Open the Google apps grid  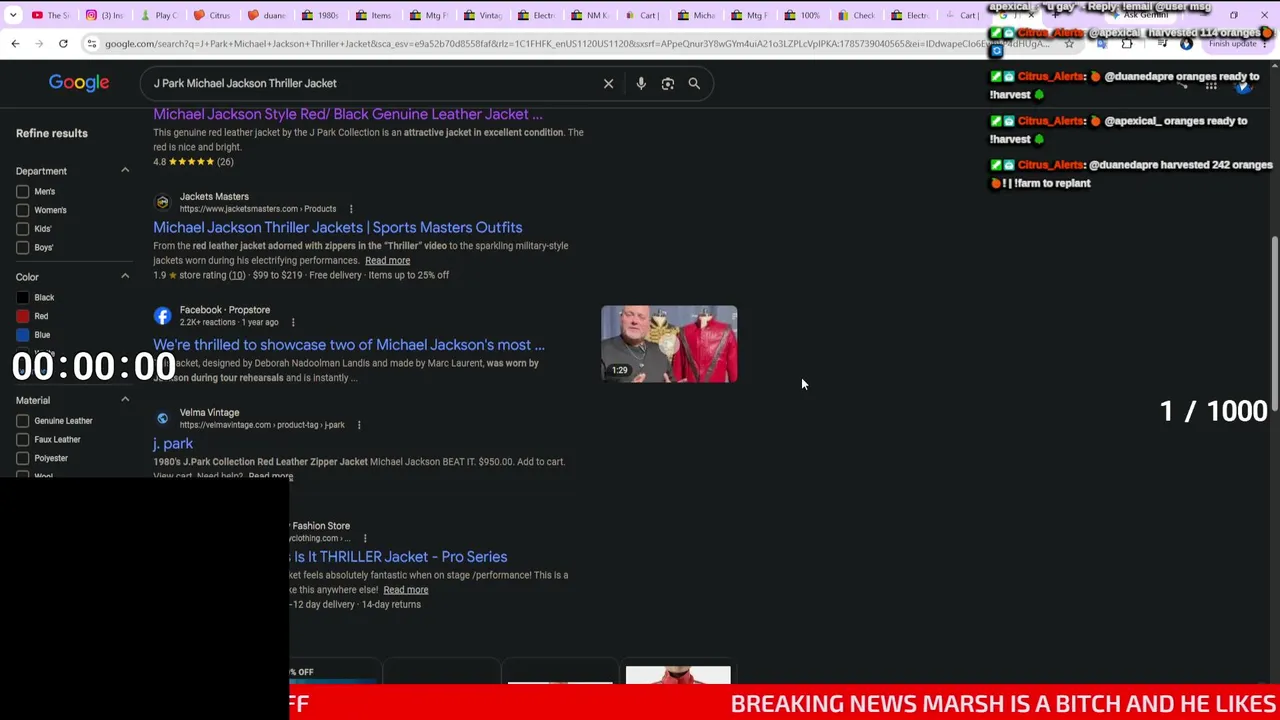pos(1211,87)
